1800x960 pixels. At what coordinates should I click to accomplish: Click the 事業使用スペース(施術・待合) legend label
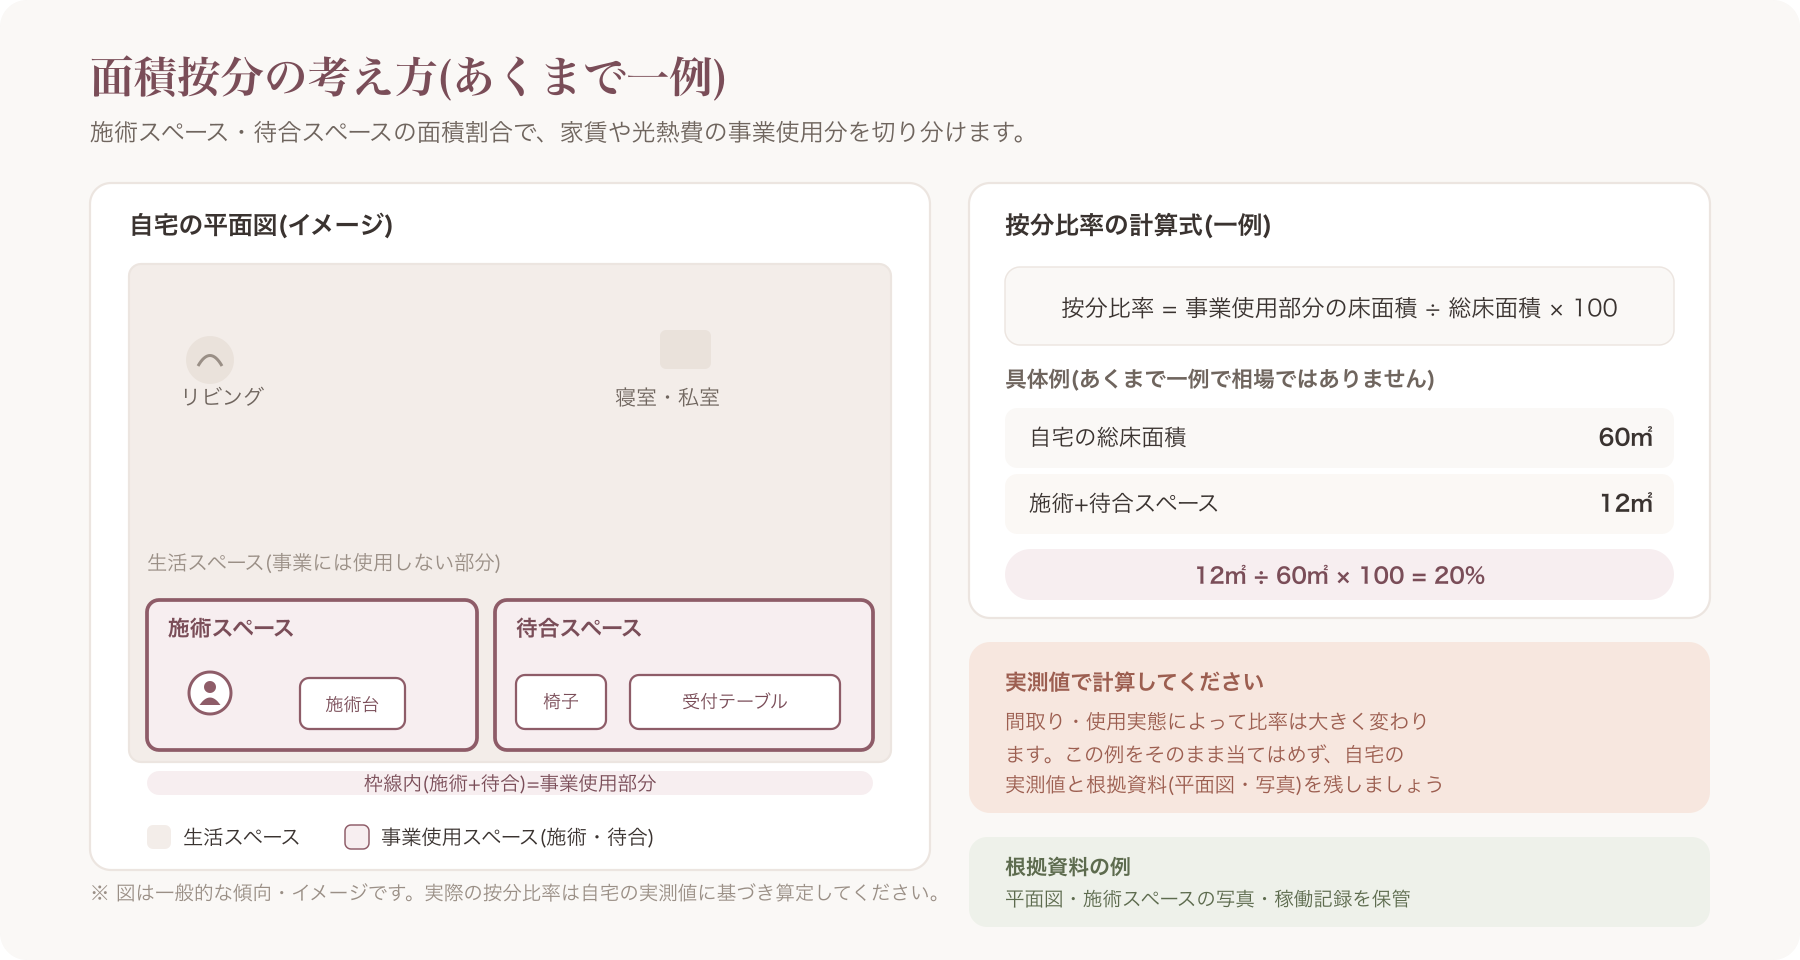point(517,837)
